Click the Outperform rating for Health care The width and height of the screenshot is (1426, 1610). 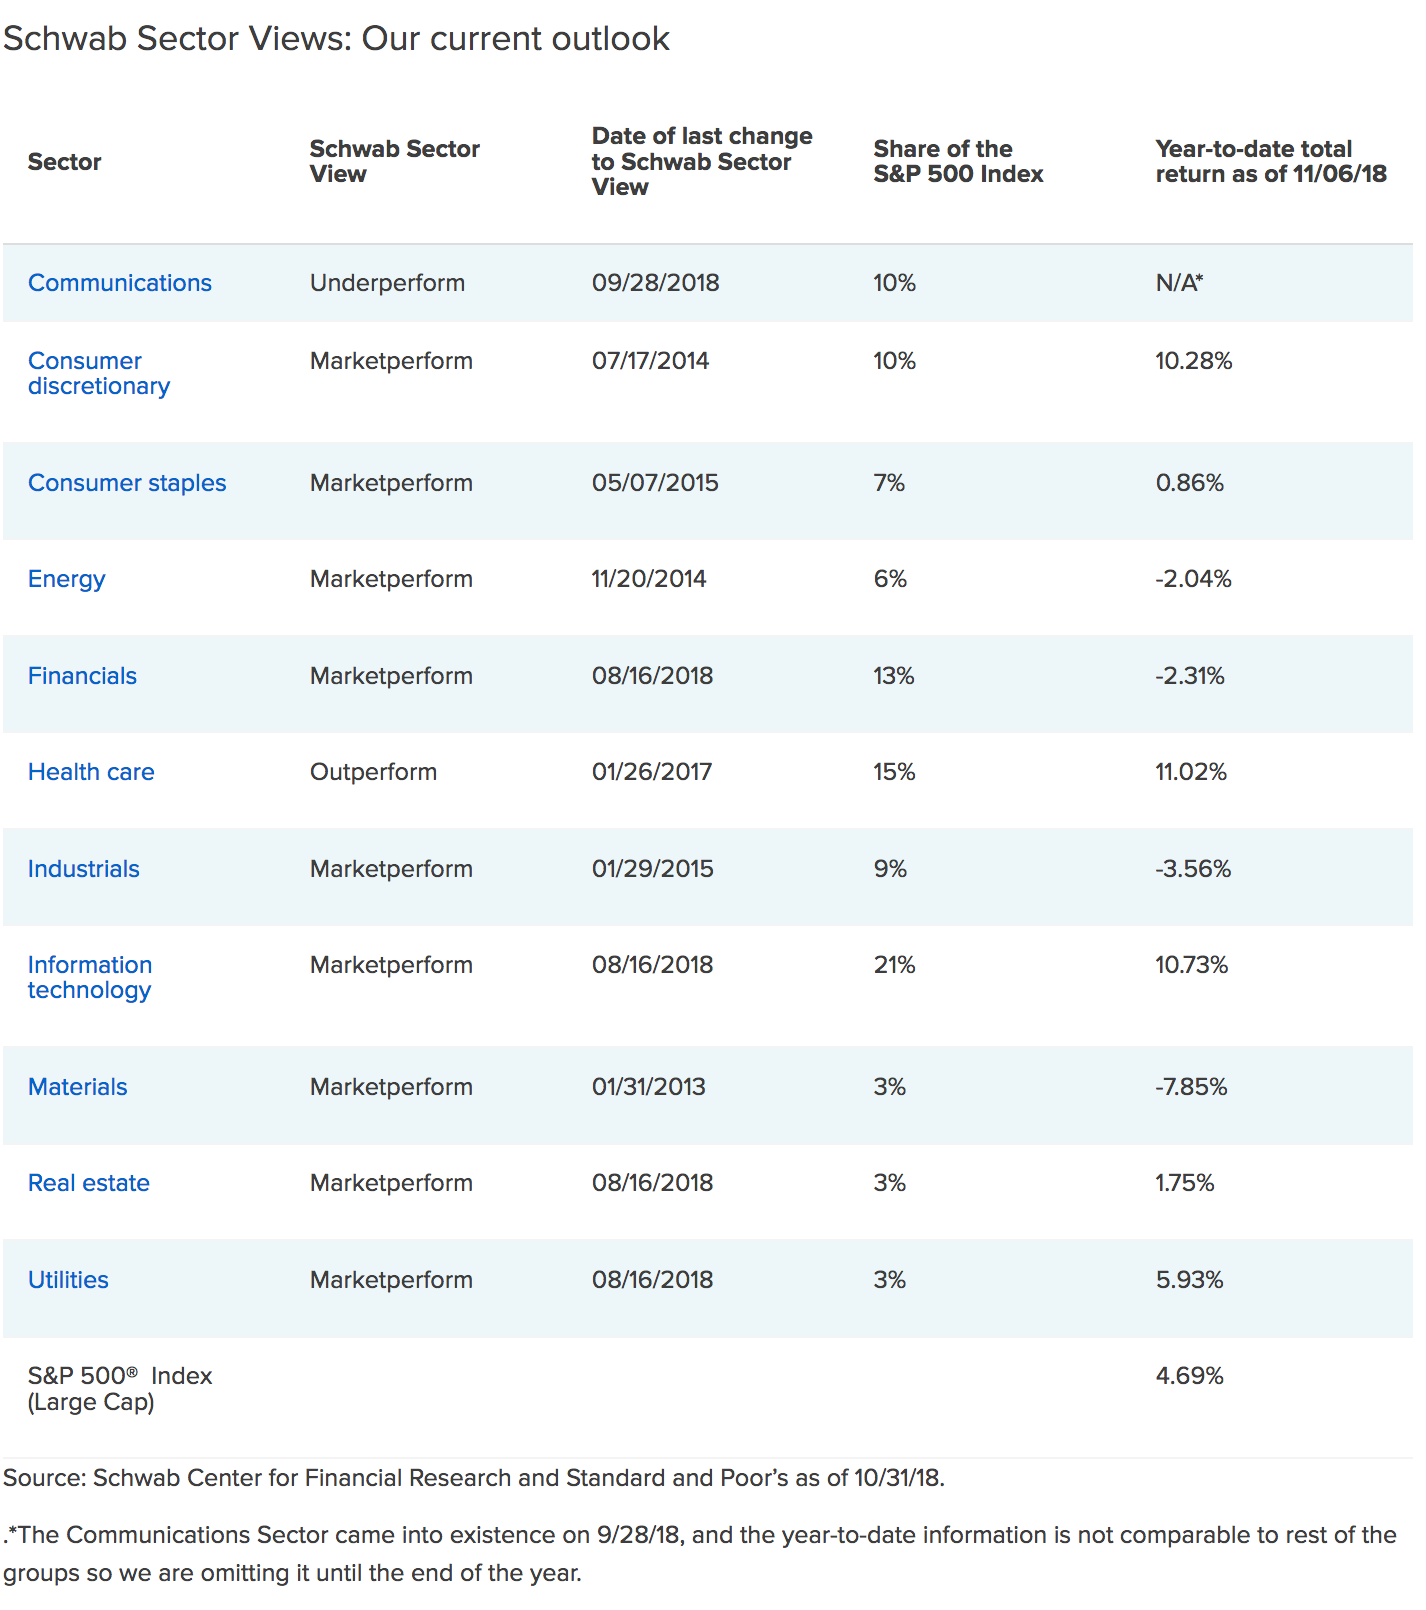tap(373, 772)
